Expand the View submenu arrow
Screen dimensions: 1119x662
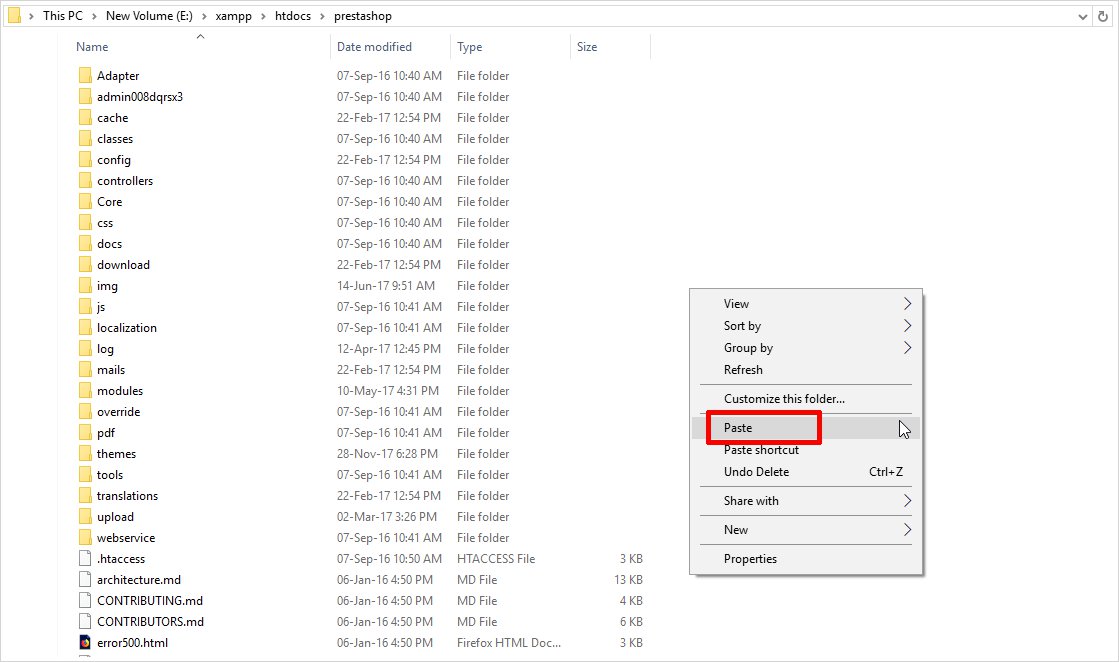[907, 304]
